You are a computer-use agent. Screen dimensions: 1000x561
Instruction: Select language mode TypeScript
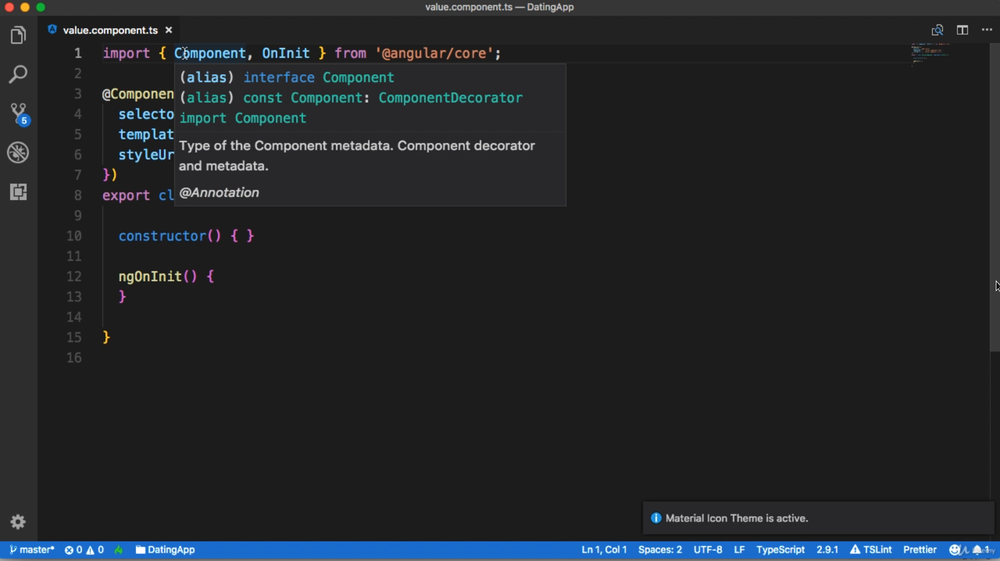coord(781,550)
